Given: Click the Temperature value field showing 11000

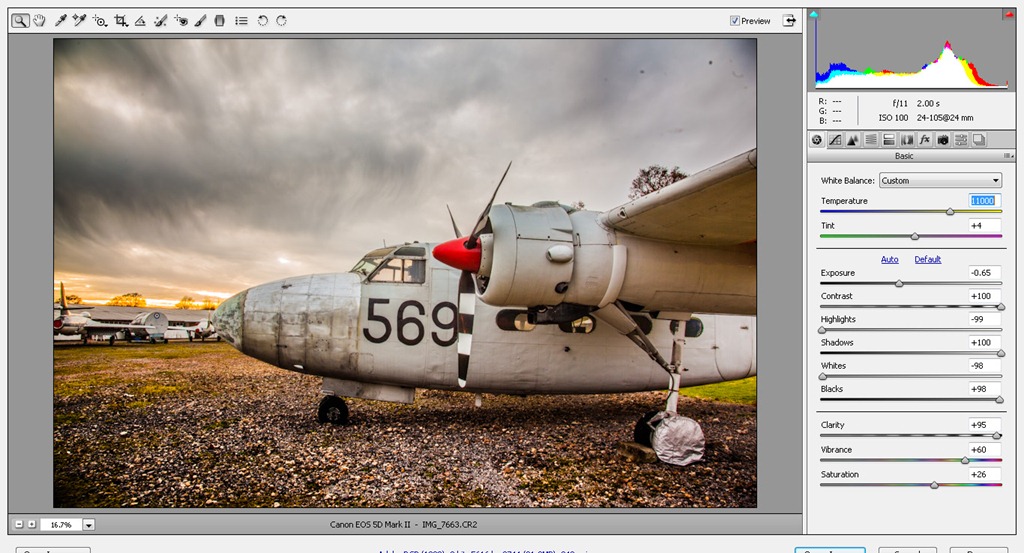Looking at the screenshot, I should [984, 200].
